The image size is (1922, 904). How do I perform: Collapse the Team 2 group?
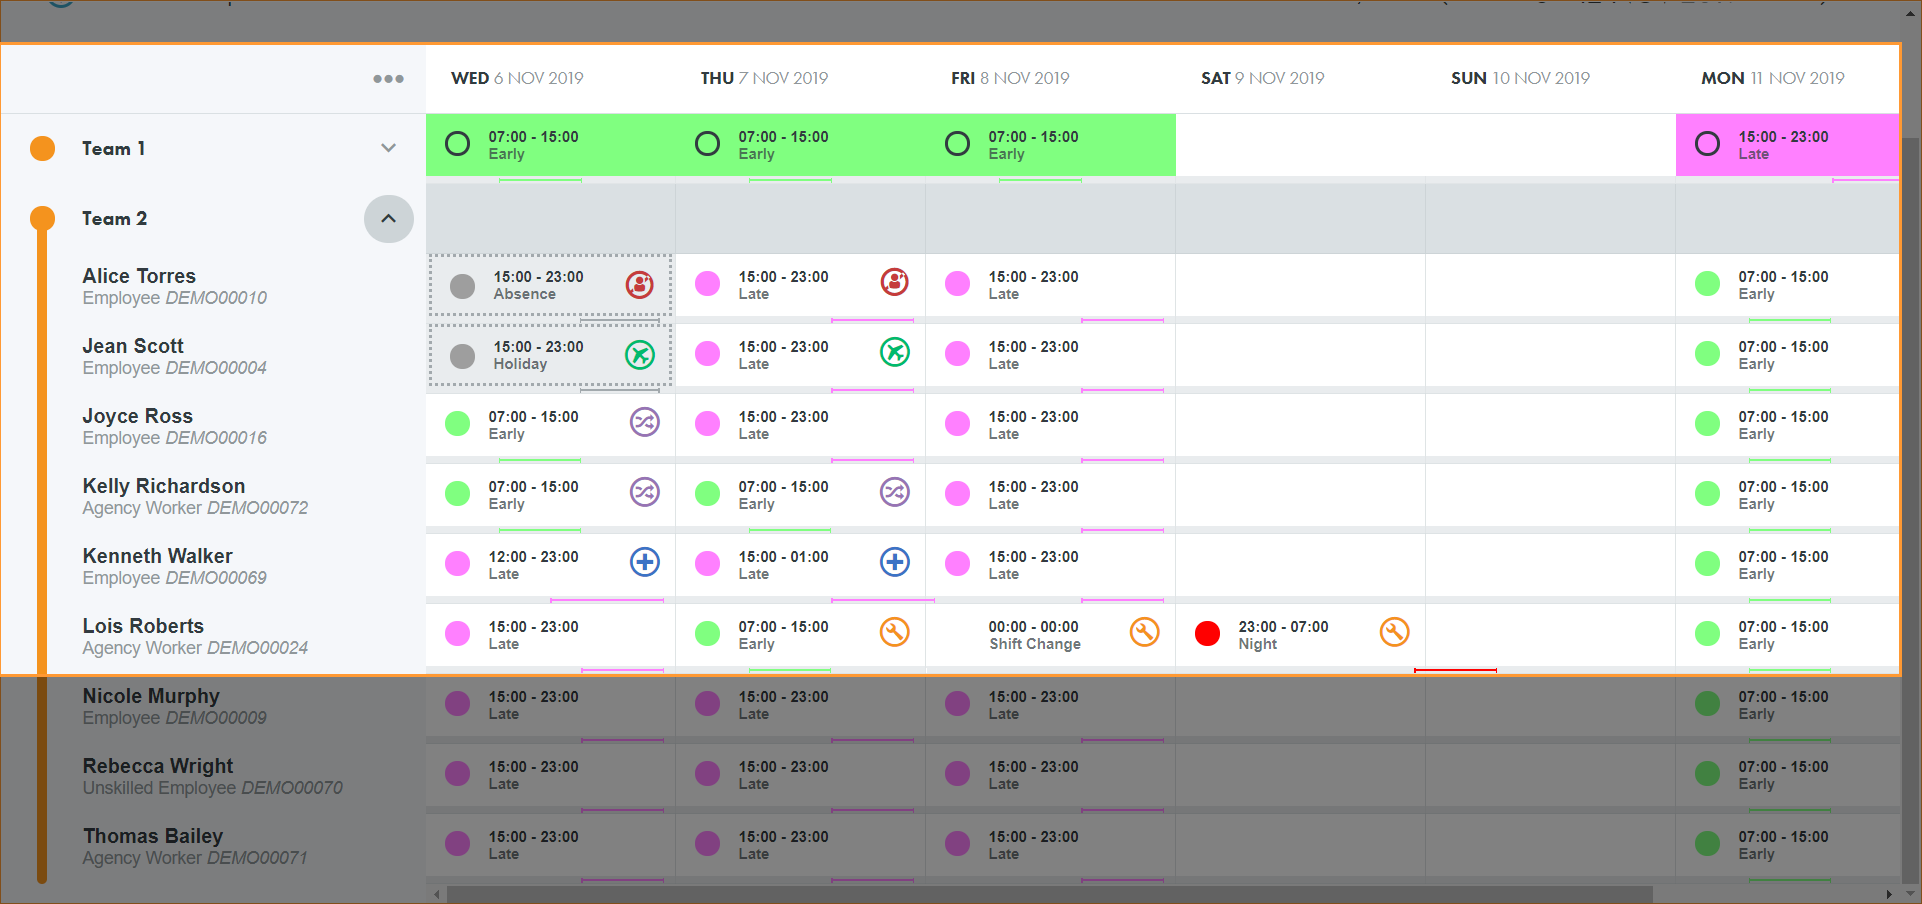[x=388, y=219]
